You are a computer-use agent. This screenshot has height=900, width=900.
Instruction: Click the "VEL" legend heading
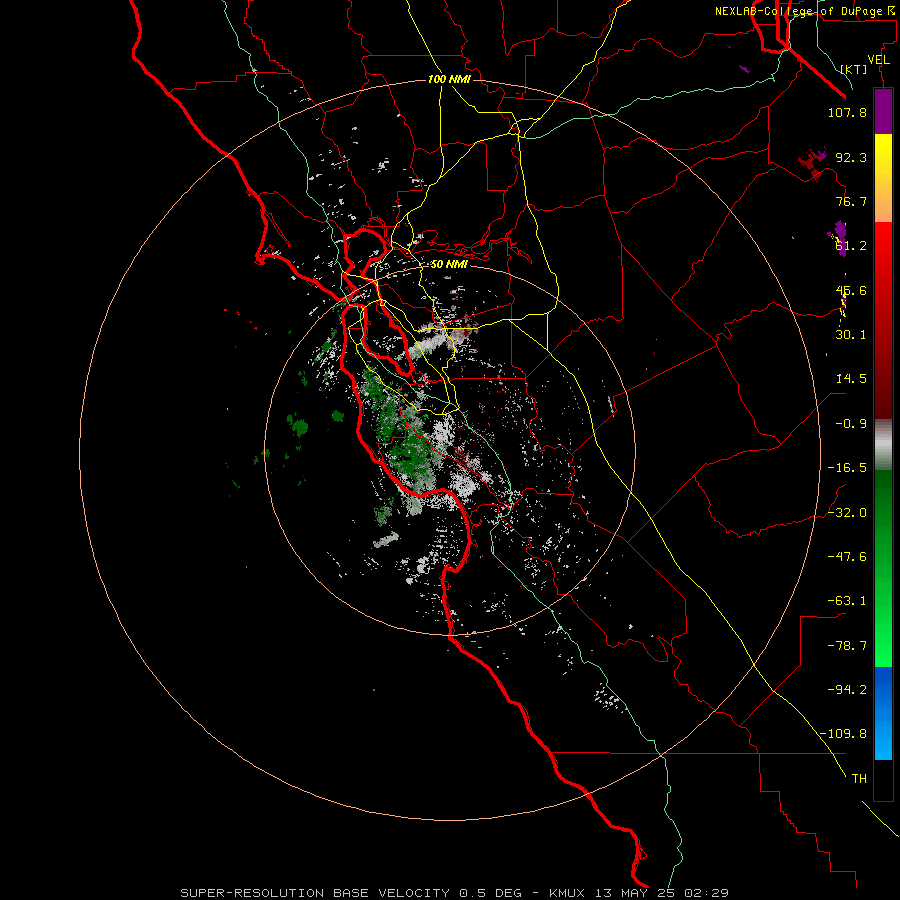[878, 60]
